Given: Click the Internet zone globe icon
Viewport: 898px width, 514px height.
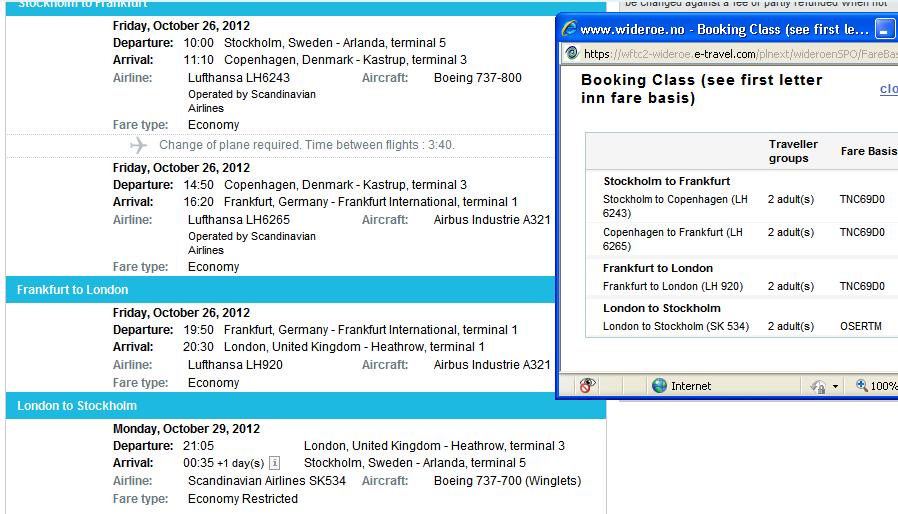Looking at the screenshot, I should coord(659,385).
